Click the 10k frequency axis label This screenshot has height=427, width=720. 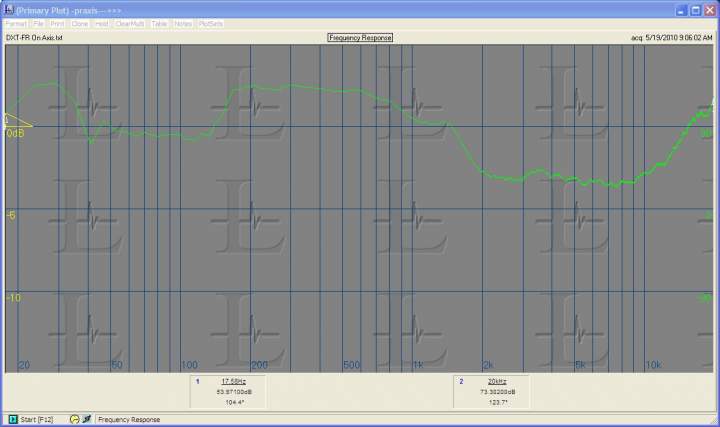point(654,365)
